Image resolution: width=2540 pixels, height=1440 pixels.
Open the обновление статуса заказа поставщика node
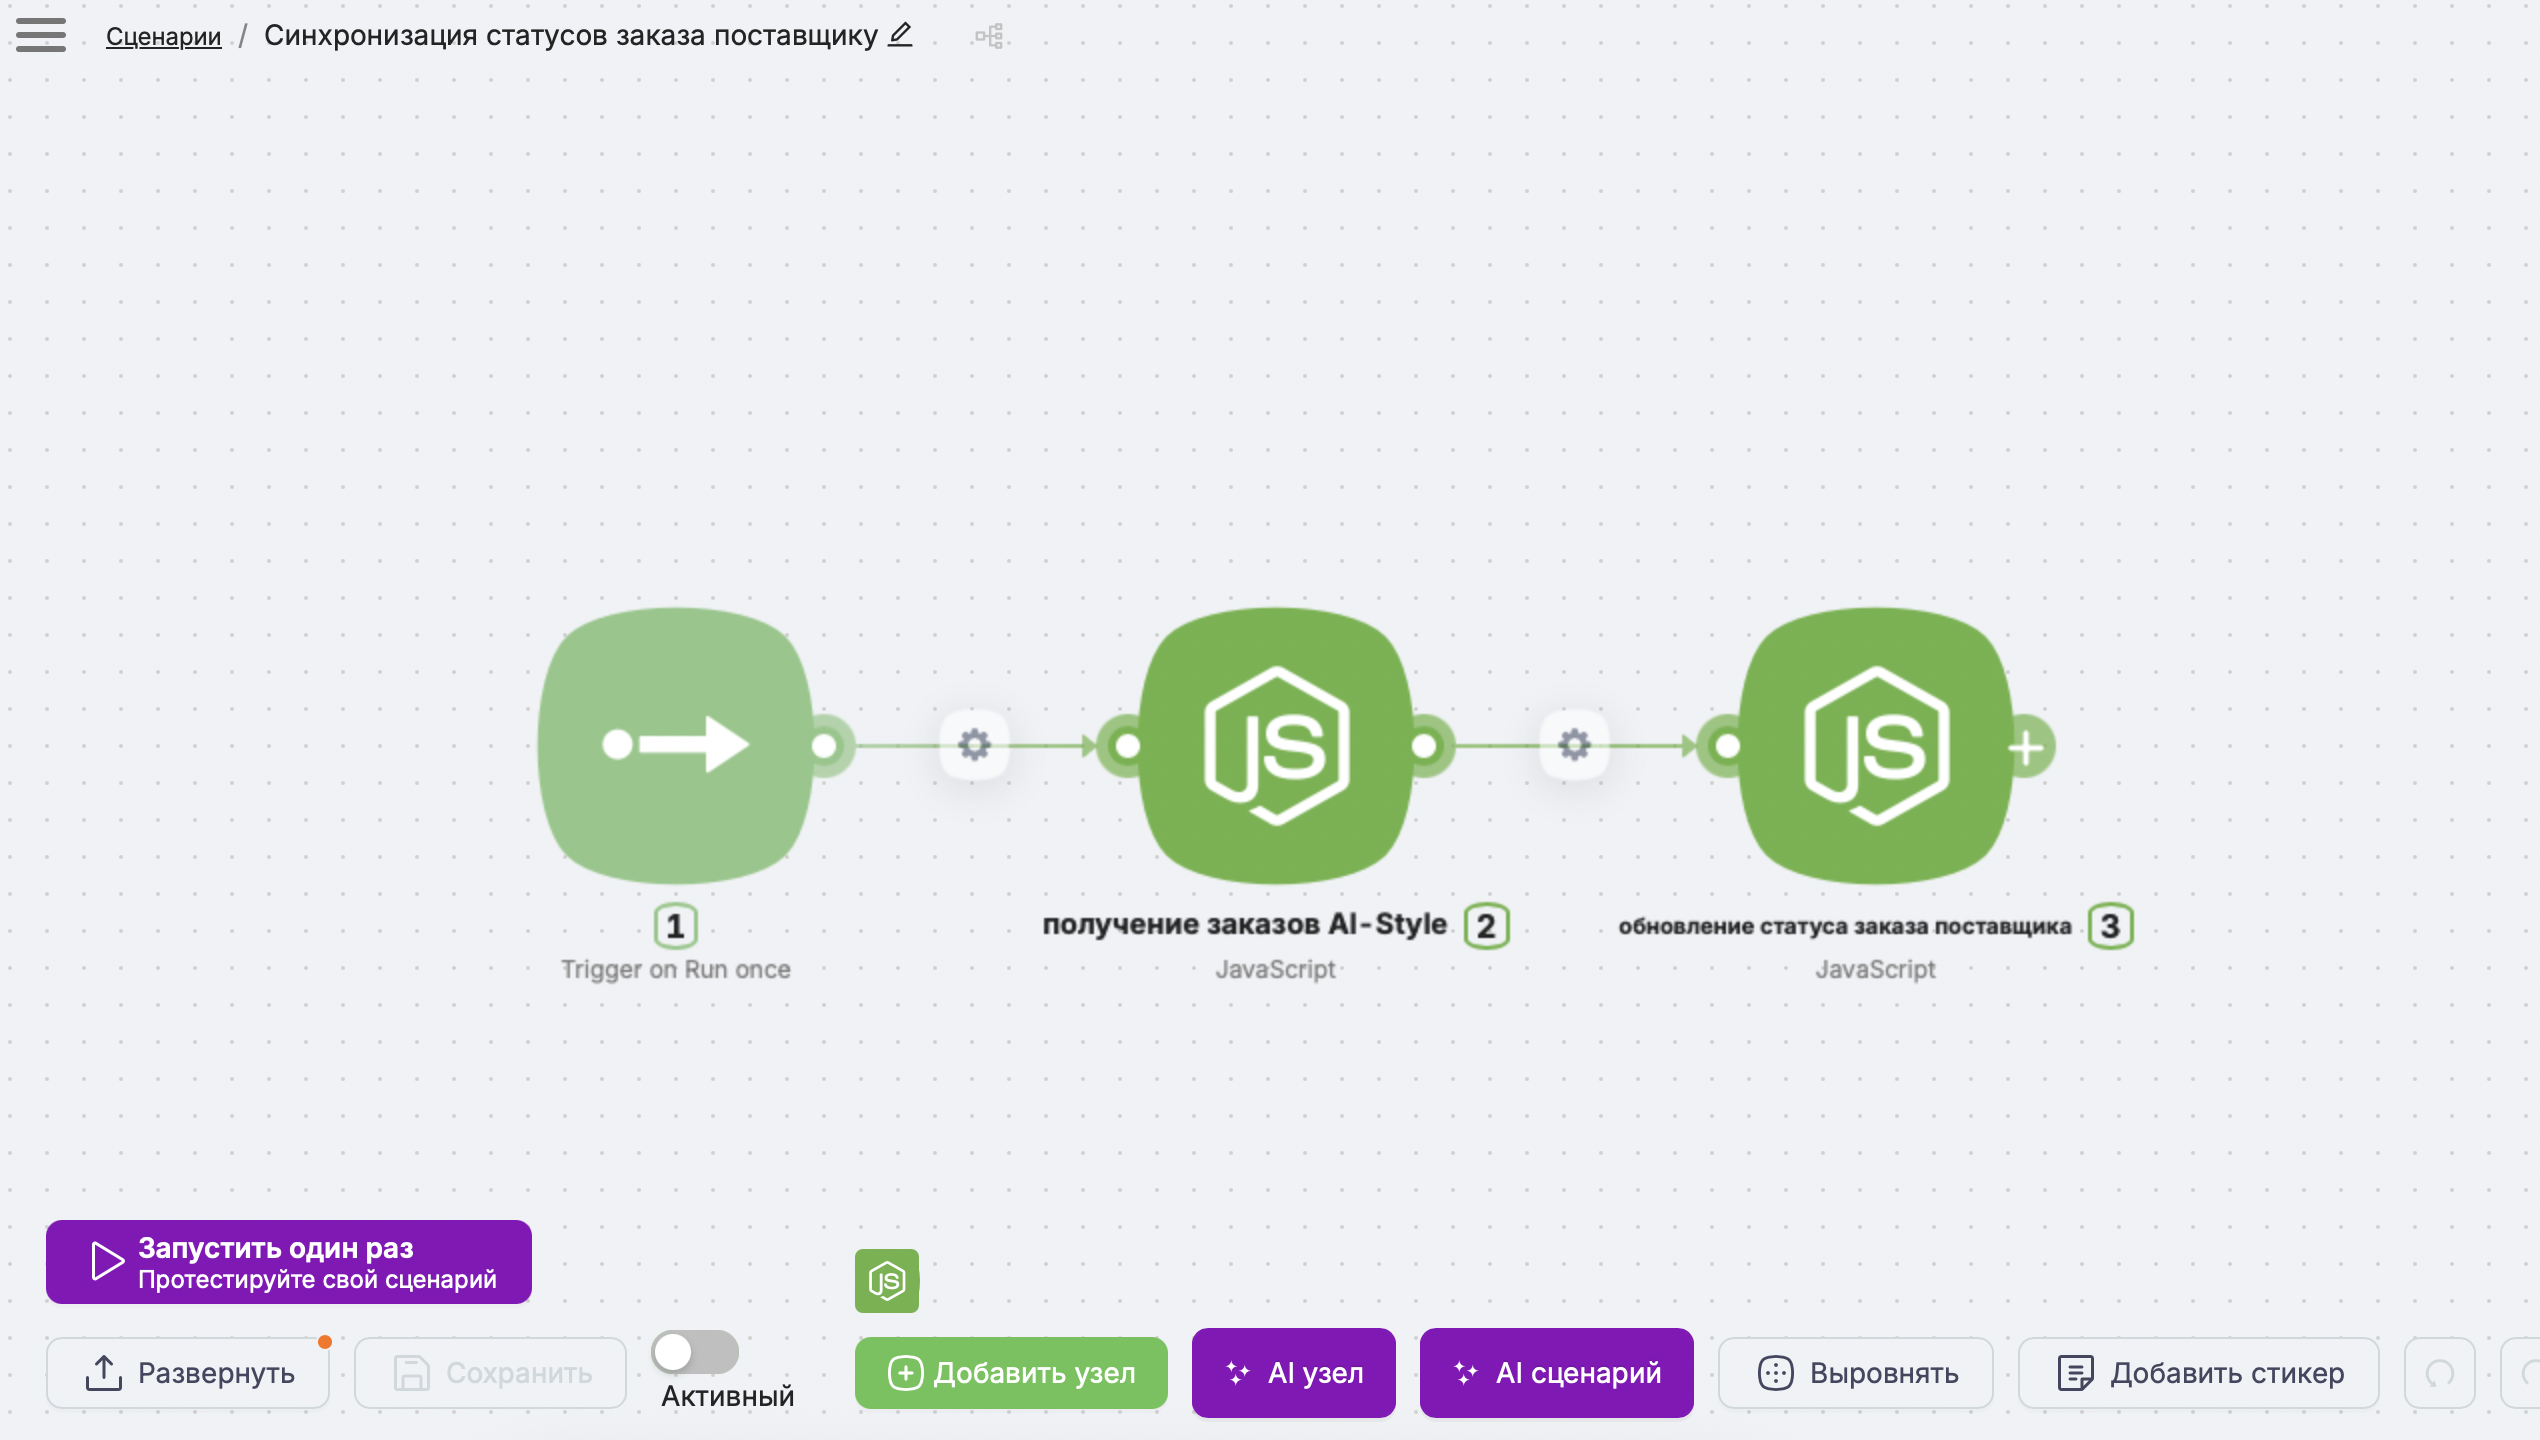click(x=1876, y=745)
